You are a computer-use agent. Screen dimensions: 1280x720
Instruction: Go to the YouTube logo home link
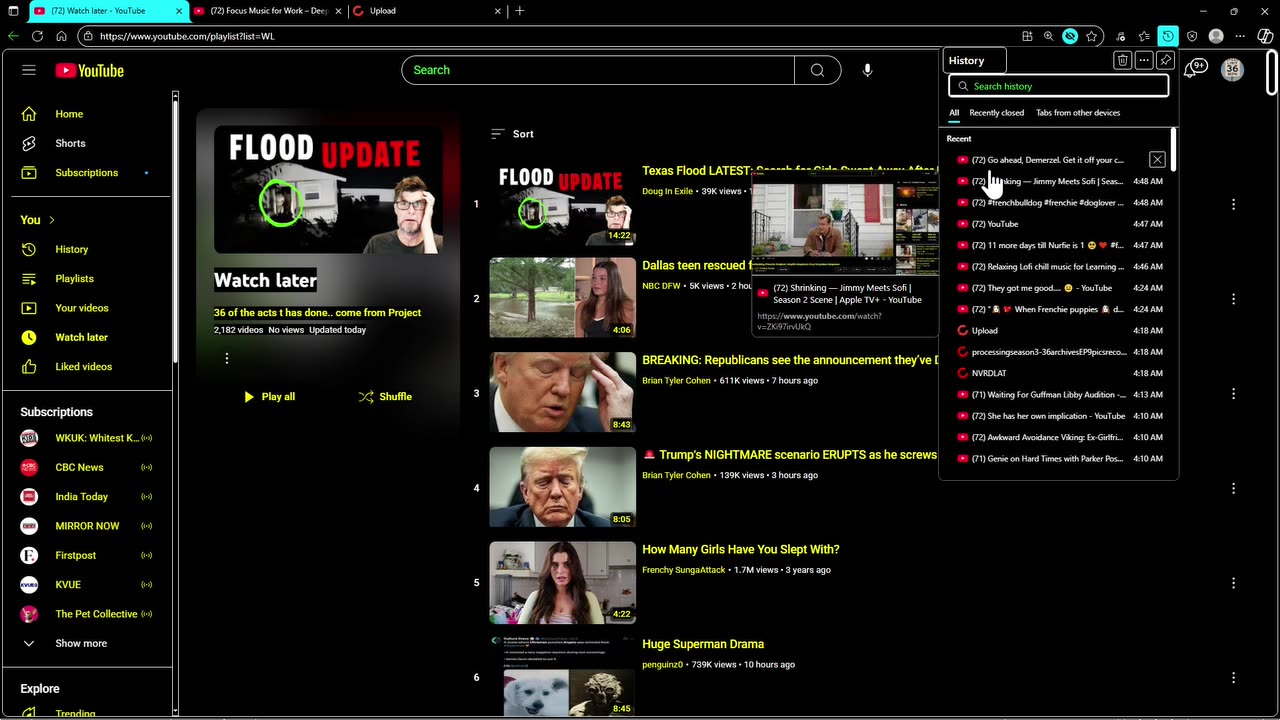click(x=89, y=70)
